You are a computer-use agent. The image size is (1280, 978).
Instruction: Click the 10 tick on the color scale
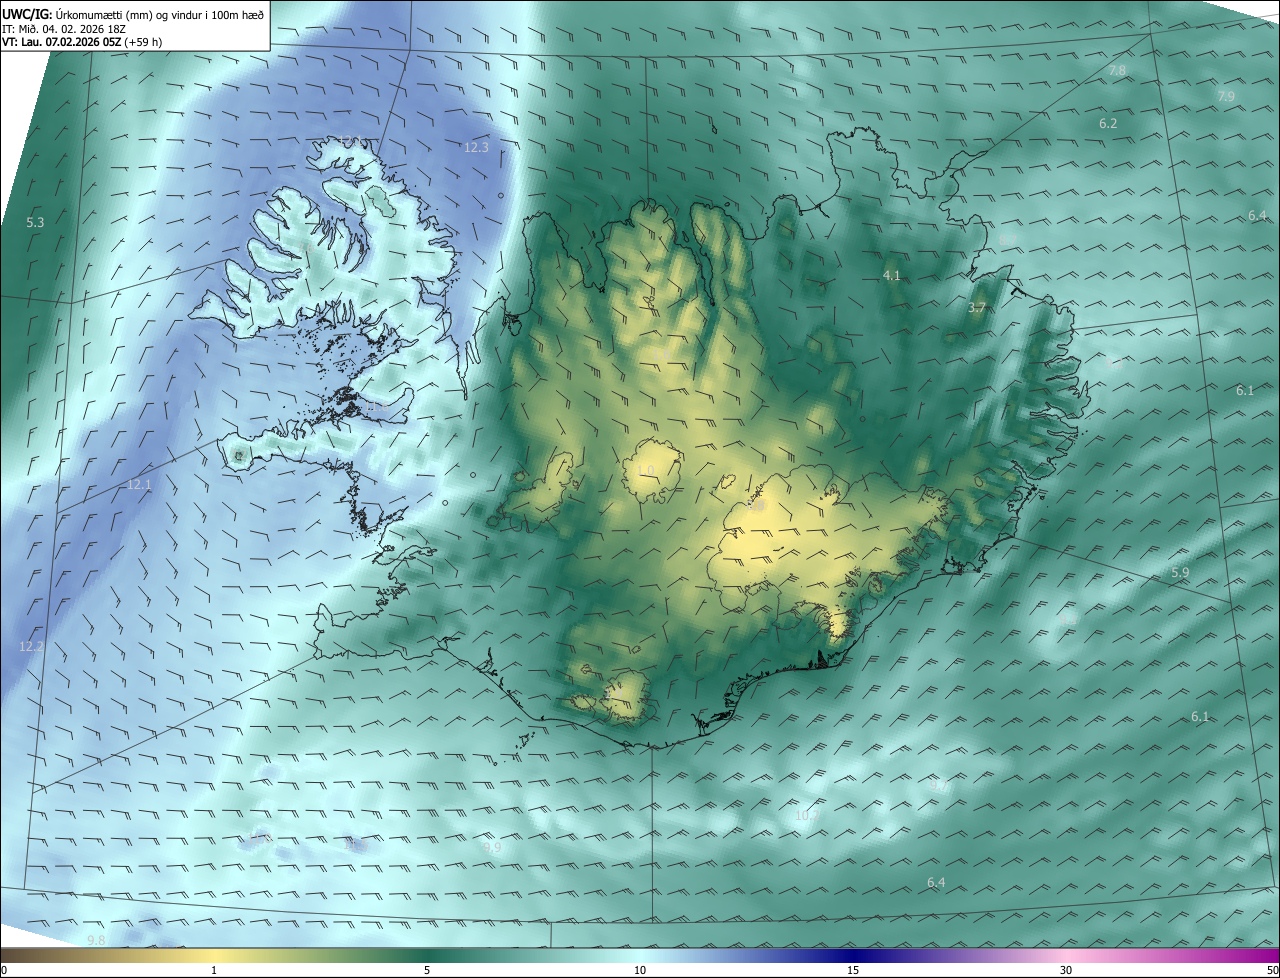pyautogui.click(x=640, y=970)
